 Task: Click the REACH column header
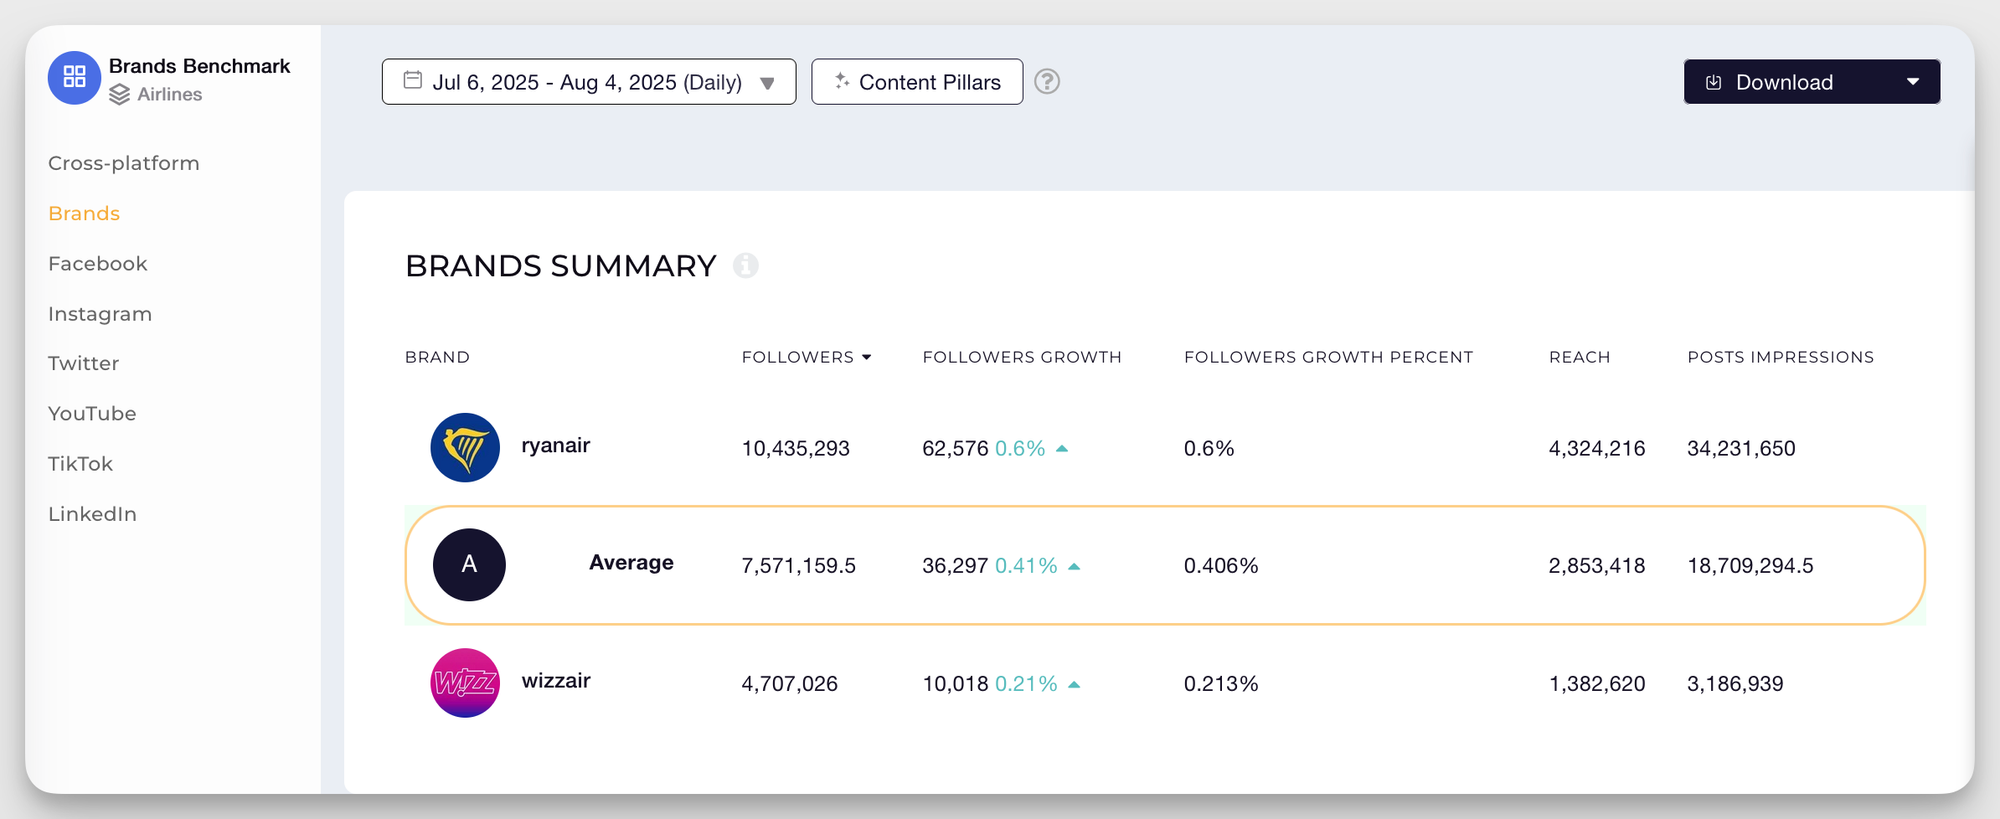click(x=1580, y=357)
